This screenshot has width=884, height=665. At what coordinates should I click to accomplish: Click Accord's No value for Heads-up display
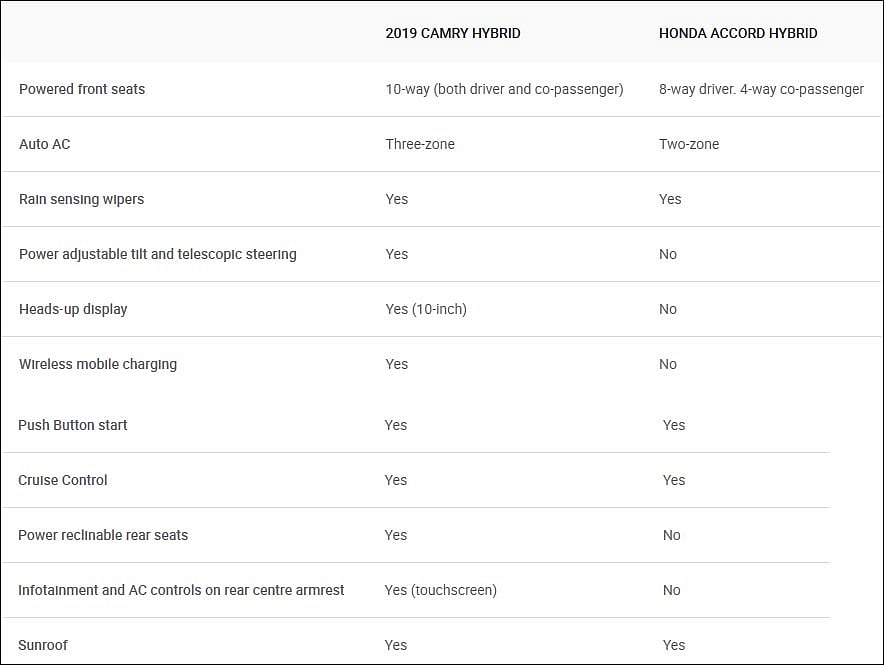click(668, 309)
